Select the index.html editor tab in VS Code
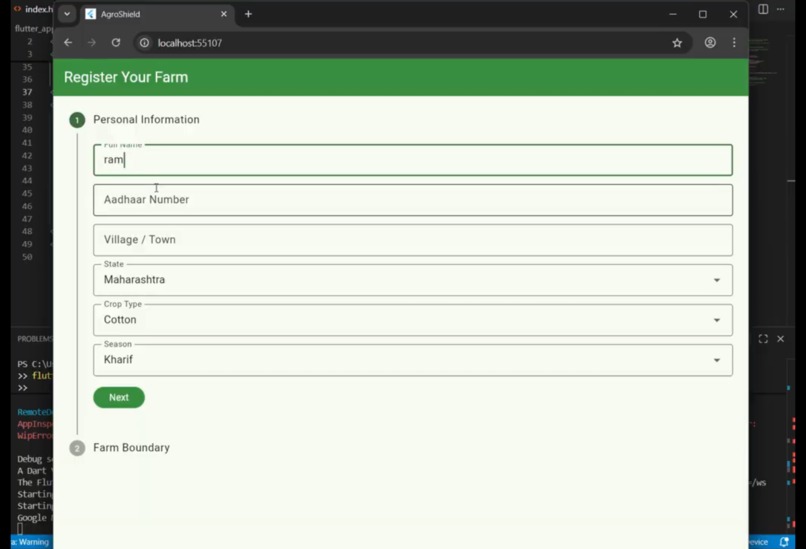806x549 pixels. [34, 9]
